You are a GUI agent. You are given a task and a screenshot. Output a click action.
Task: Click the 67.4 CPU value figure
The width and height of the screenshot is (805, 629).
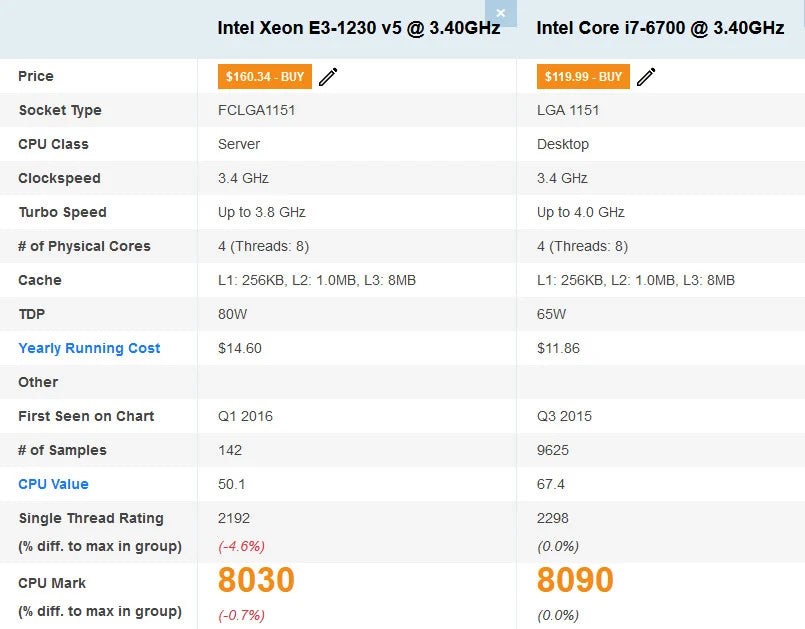coord(550,484)
